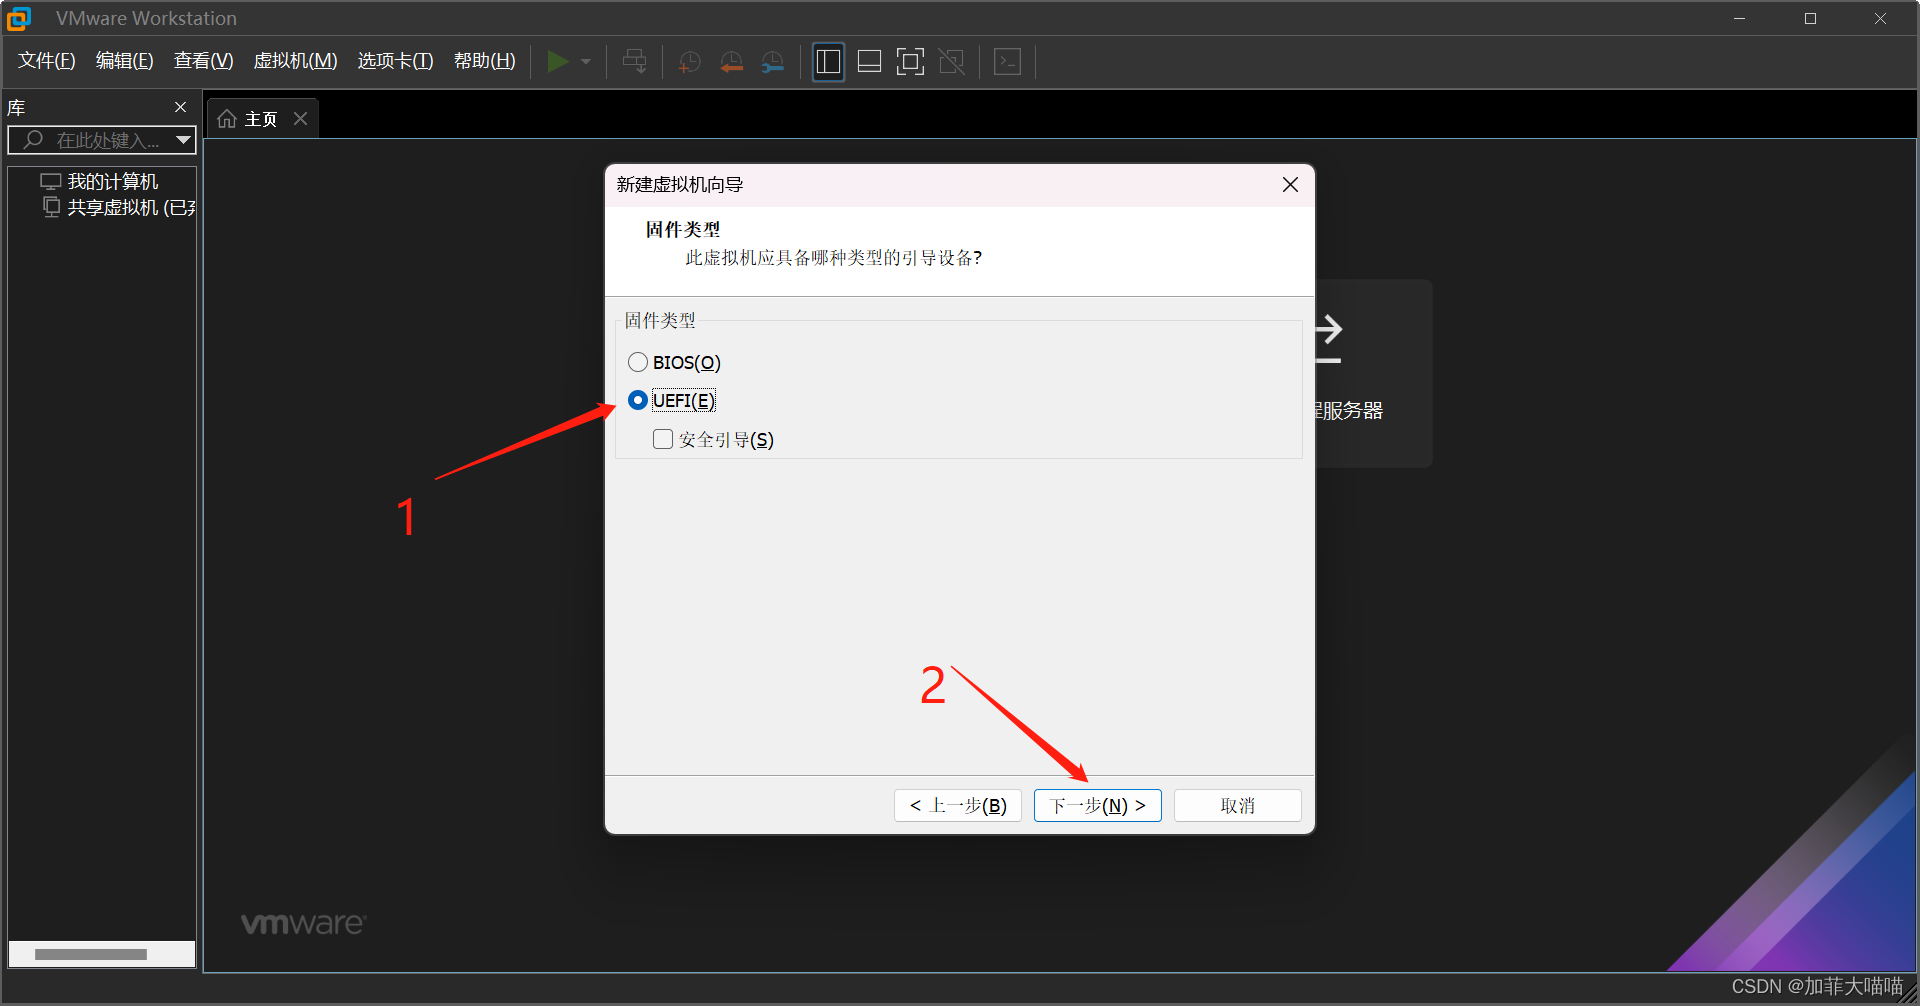The width and height of the screenshot is (1920, 1006).
Task: Close the 库 library panel
Action: pyautogui.click(x=180, y=107)
